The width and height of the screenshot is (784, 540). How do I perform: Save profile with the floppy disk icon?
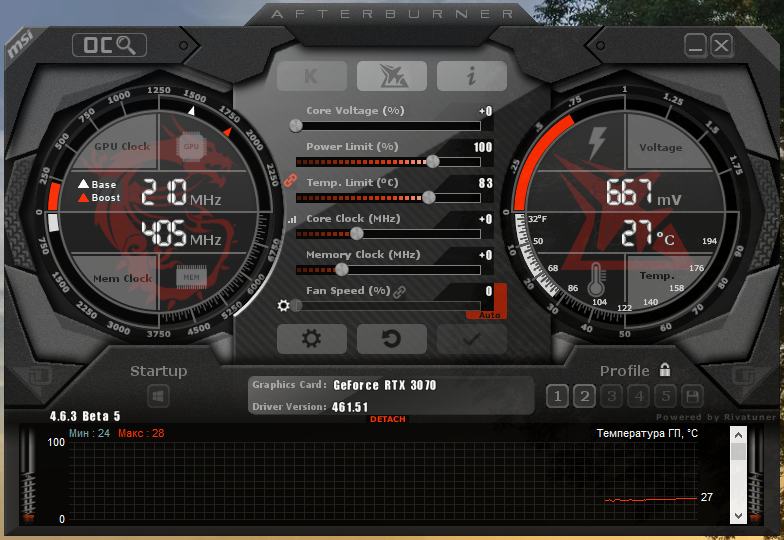click(x=692, y=397)
